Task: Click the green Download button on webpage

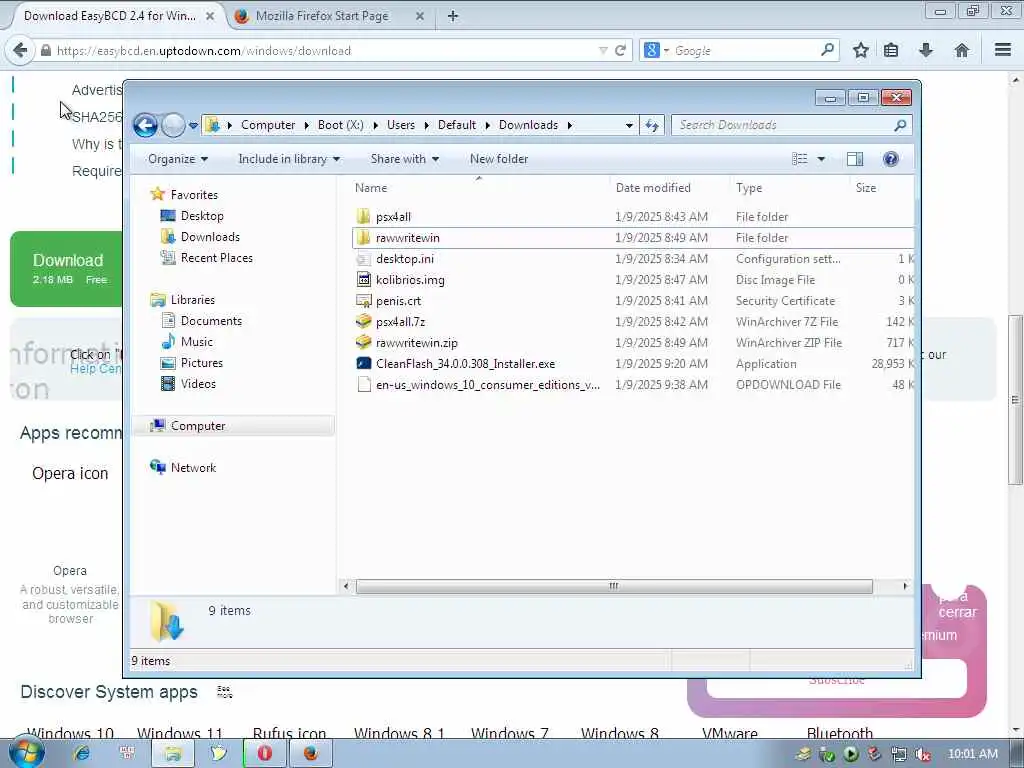Action: [67, 268]
